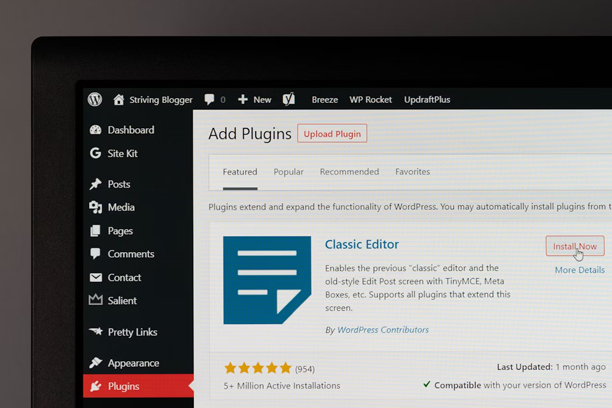Open More Details for Classic Editor
This screenshot has height=408, width=612.
tap(580, 270)
